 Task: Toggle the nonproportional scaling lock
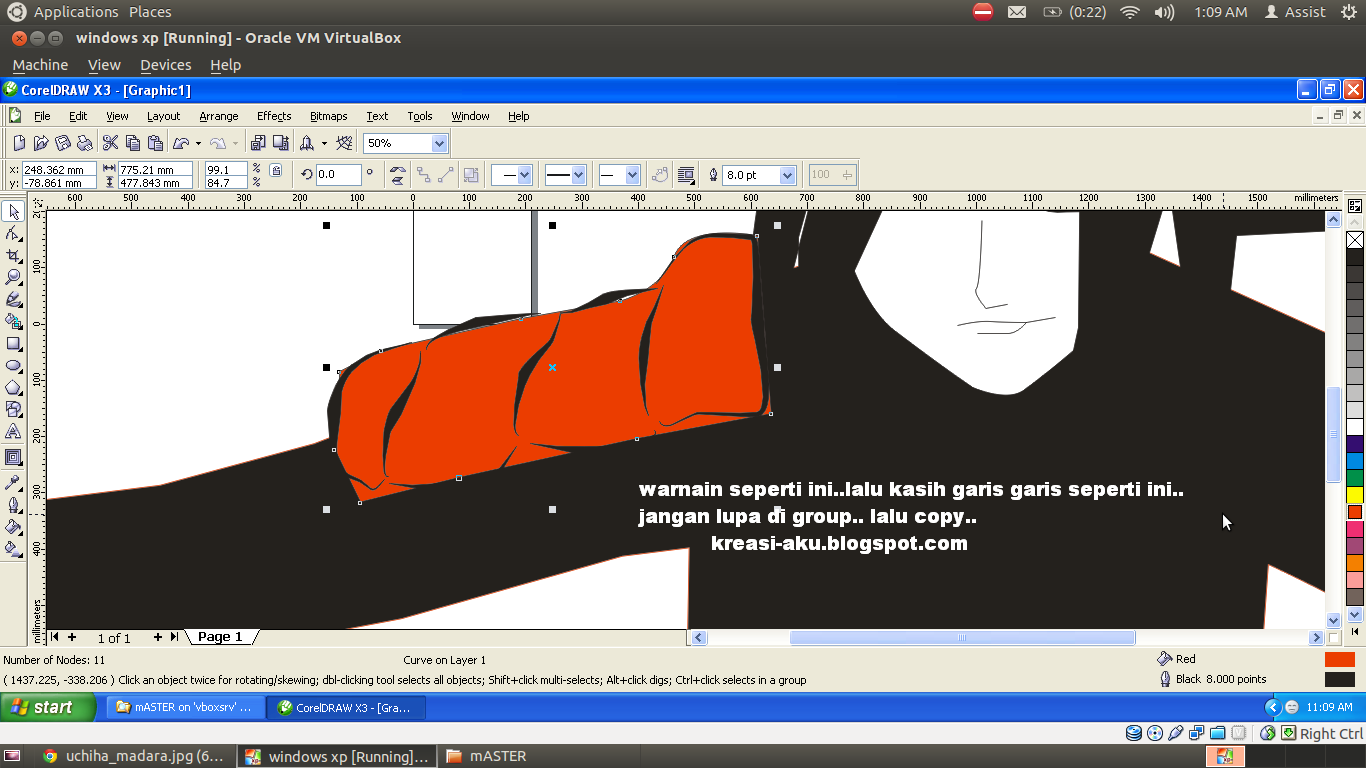pos(276,170)
